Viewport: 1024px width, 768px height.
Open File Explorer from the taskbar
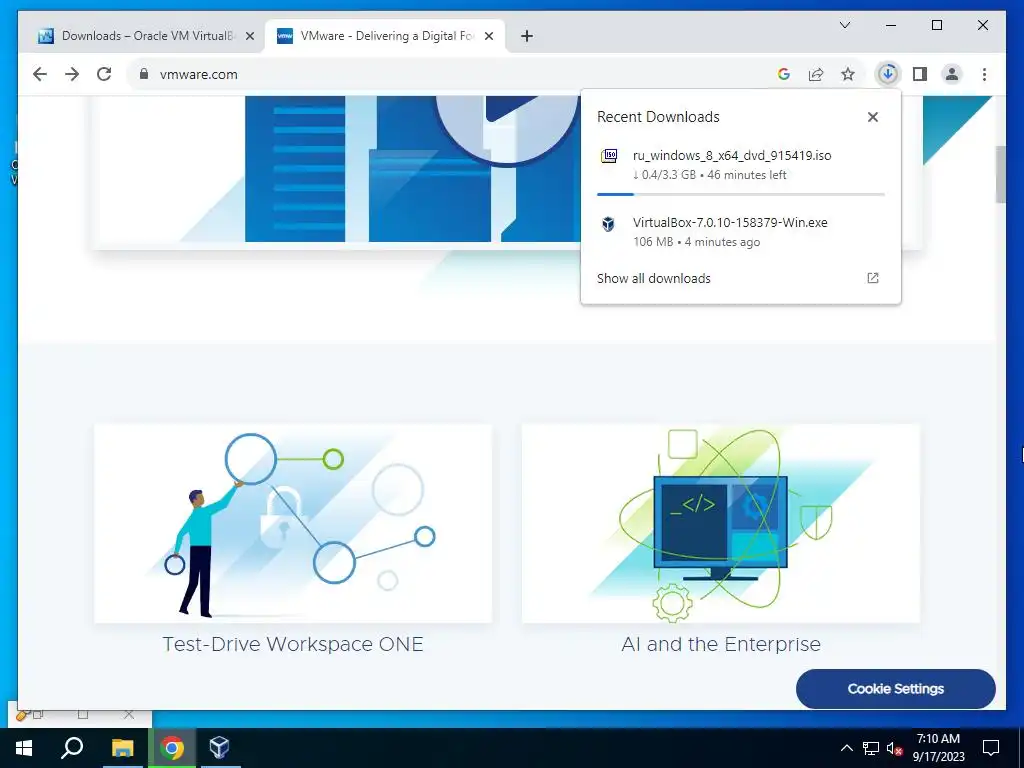click(122, 748)
